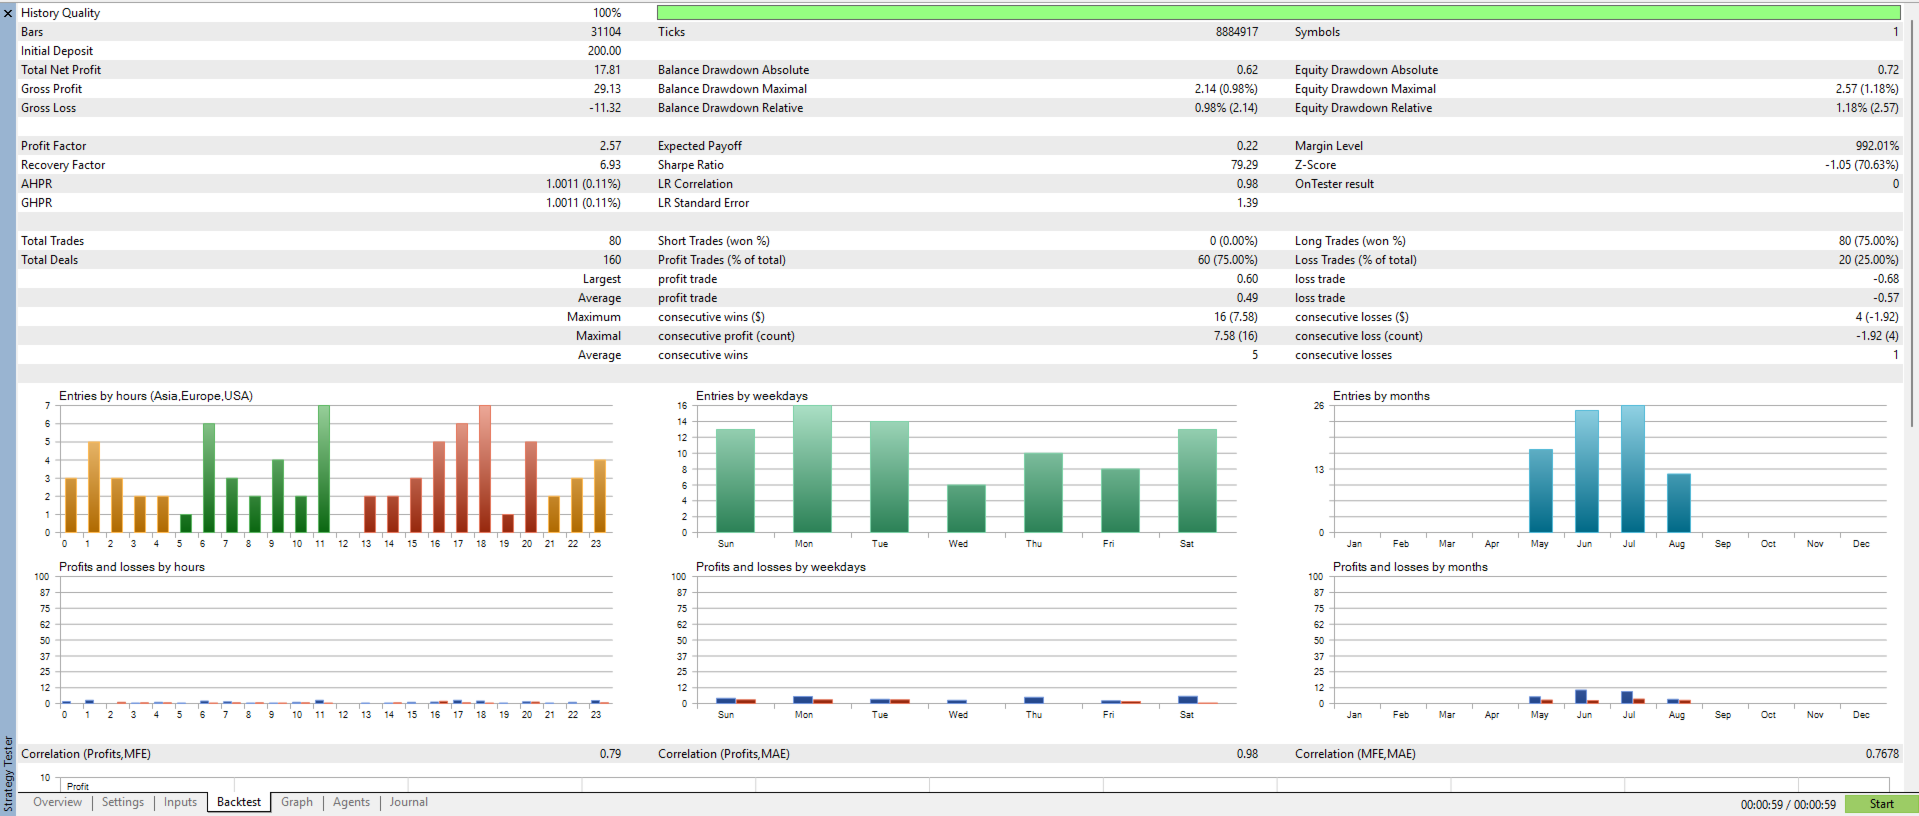The width and height of the screenshot is (1919, 816).
Task: Click the hour 18 red bar in hours chart
Action: (x=485, y=469)
